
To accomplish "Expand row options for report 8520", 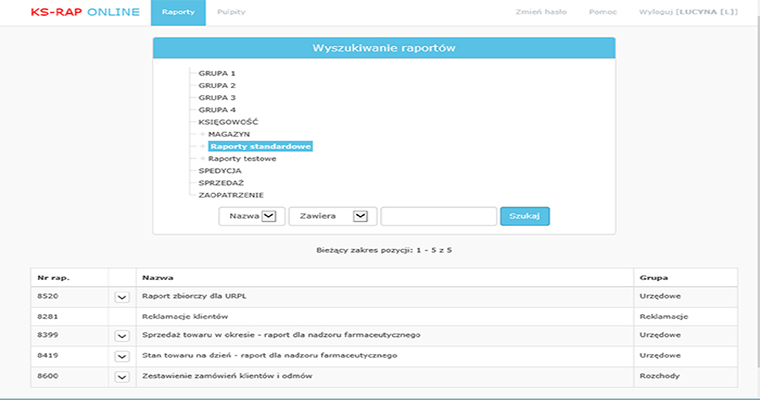I will [x=122, y=297].
